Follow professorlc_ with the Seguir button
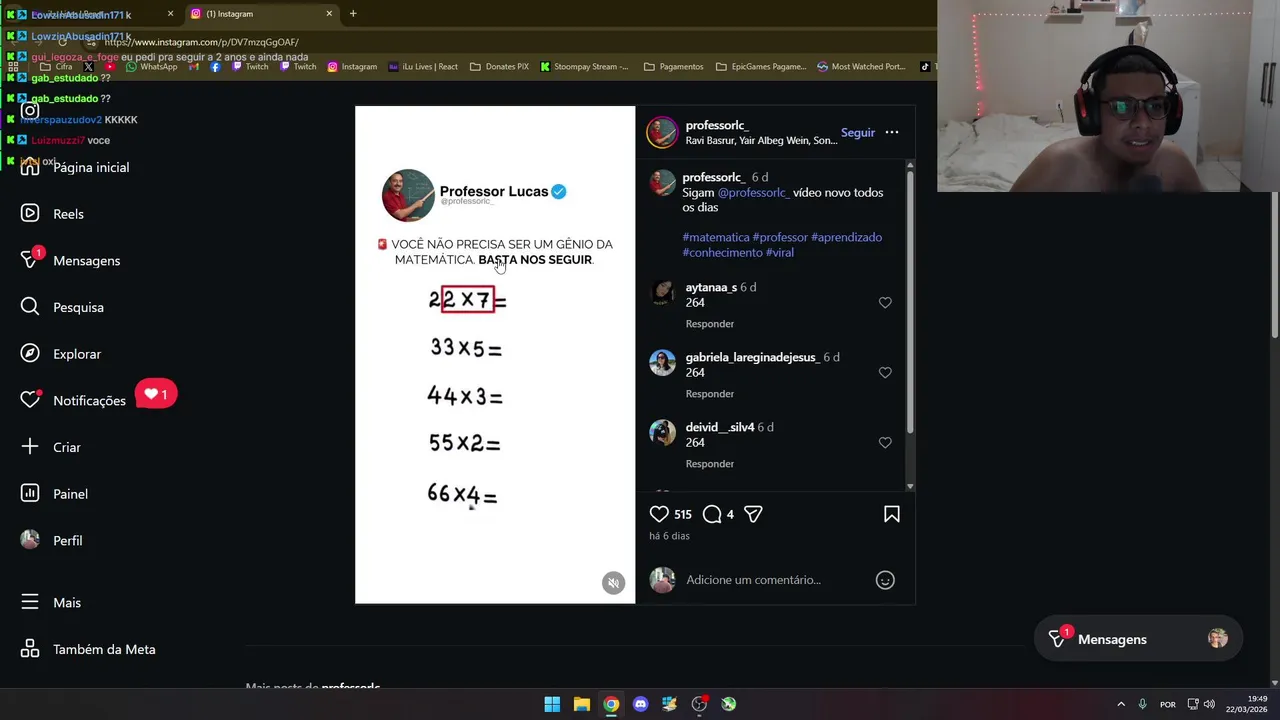Screen dimensions: 1280x720 tap(858, 132)
